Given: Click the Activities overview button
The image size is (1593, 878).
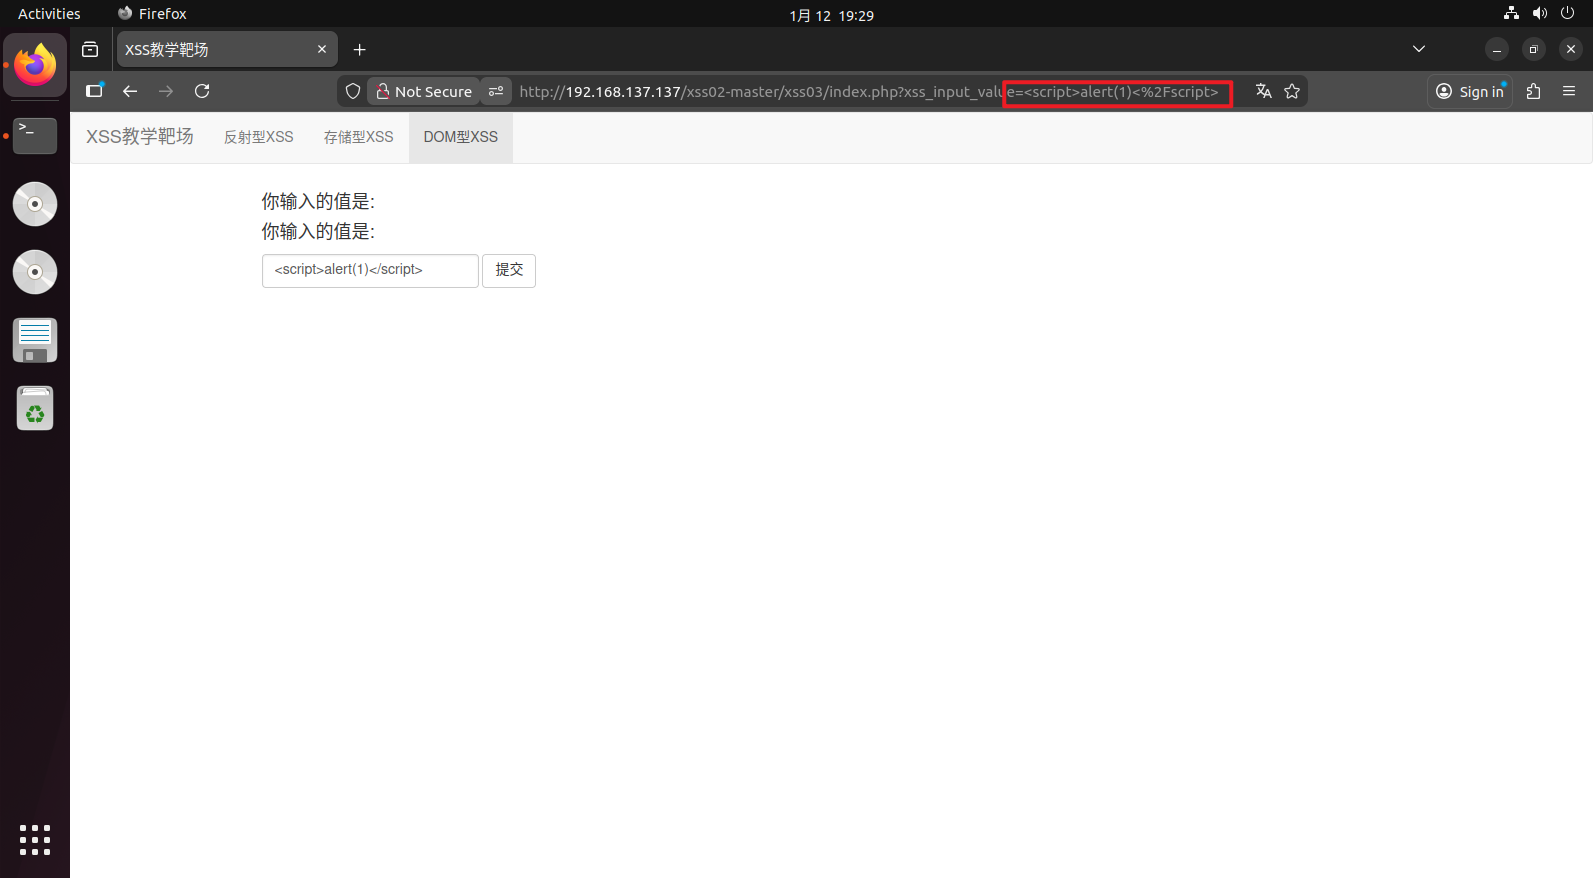Looking at the screenshot, I should (x=49, y=14).
